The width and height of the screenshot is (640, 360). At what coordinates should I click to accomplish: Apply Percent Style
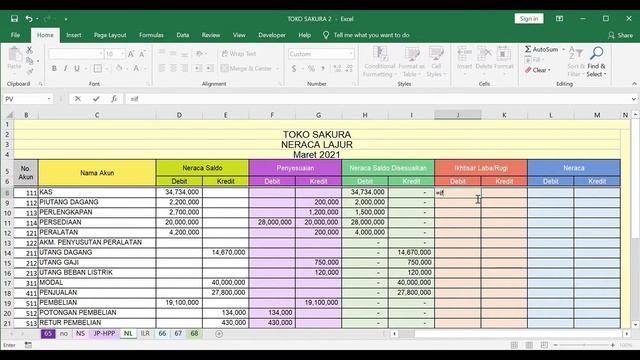tap(311, 69)
